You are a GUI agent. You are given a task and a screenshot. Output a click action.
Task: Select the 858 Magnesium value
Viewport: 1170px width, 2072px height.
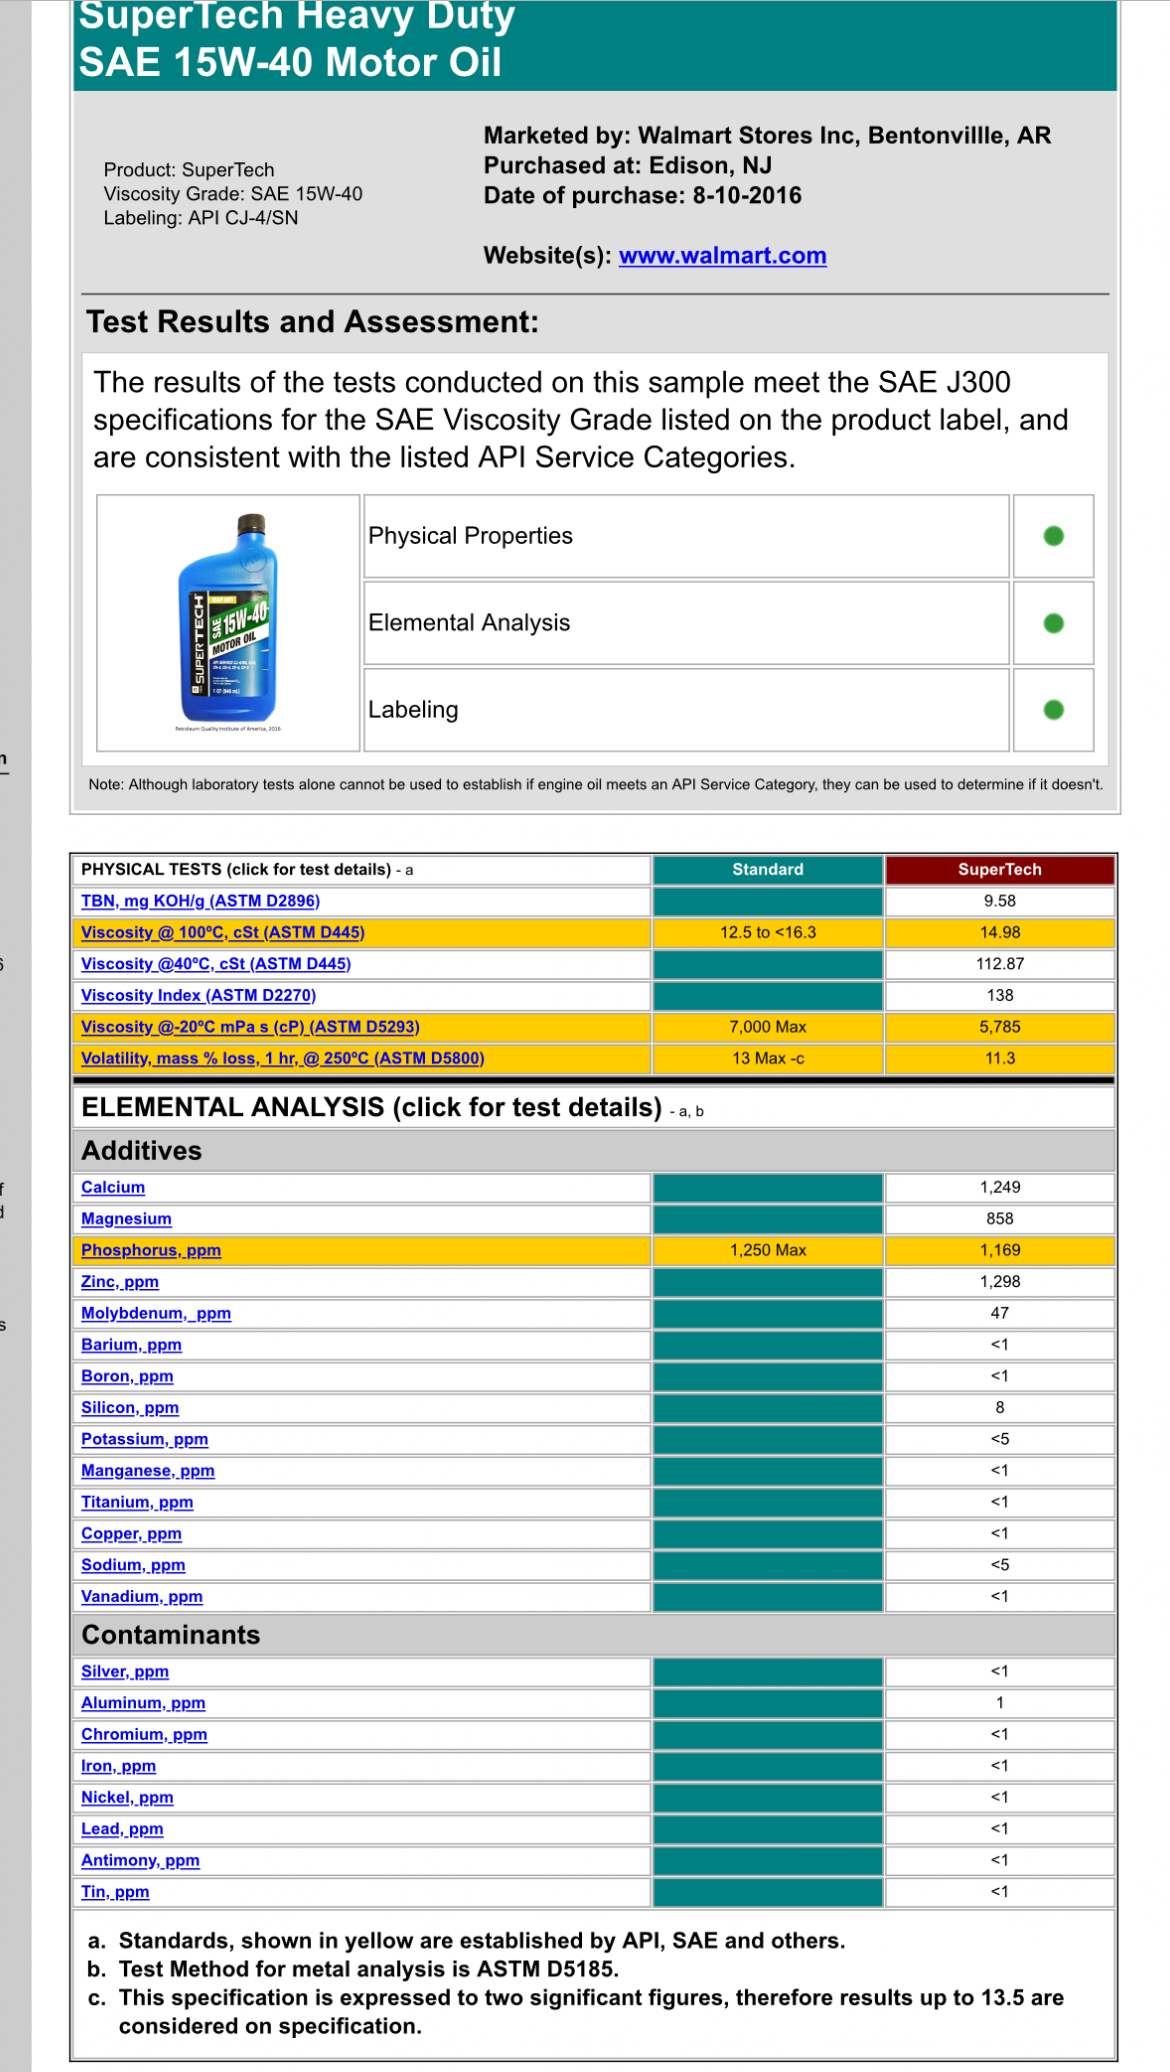[1000, 1219]
